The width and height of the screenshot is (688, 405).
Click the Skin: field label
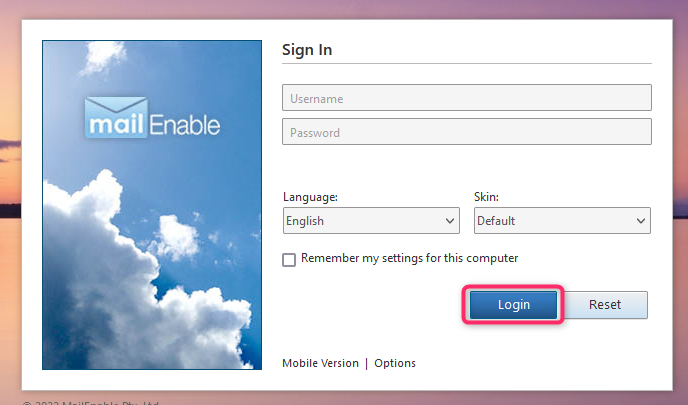[486, 197]
